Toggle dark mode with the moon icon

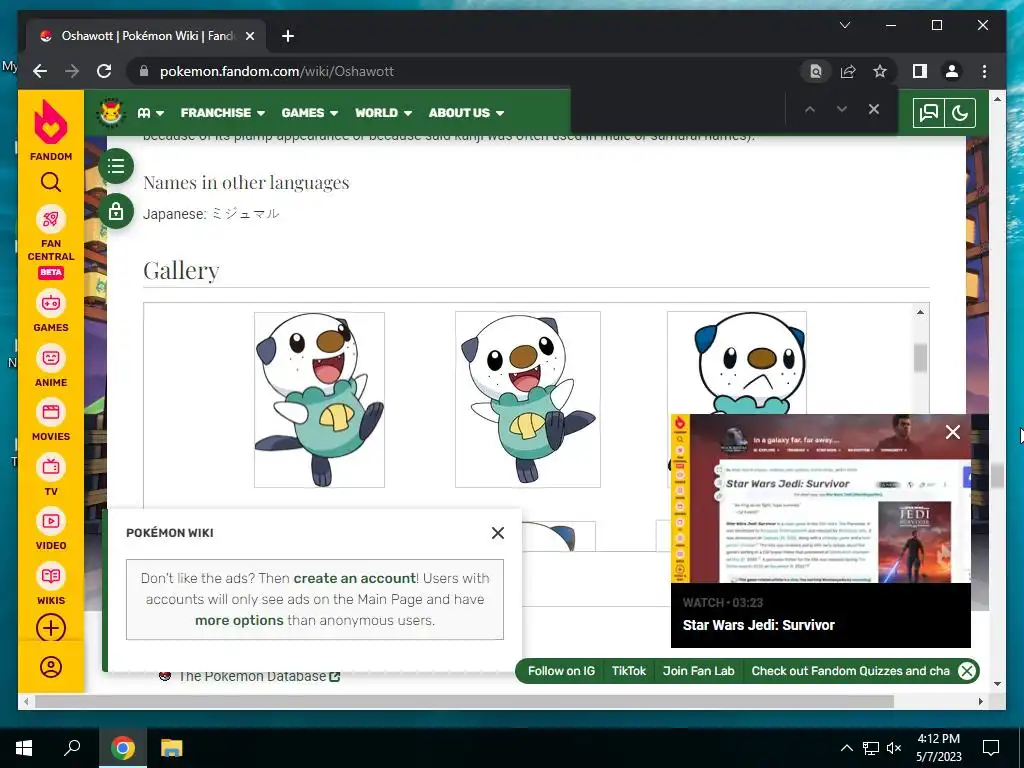point(960,112)
